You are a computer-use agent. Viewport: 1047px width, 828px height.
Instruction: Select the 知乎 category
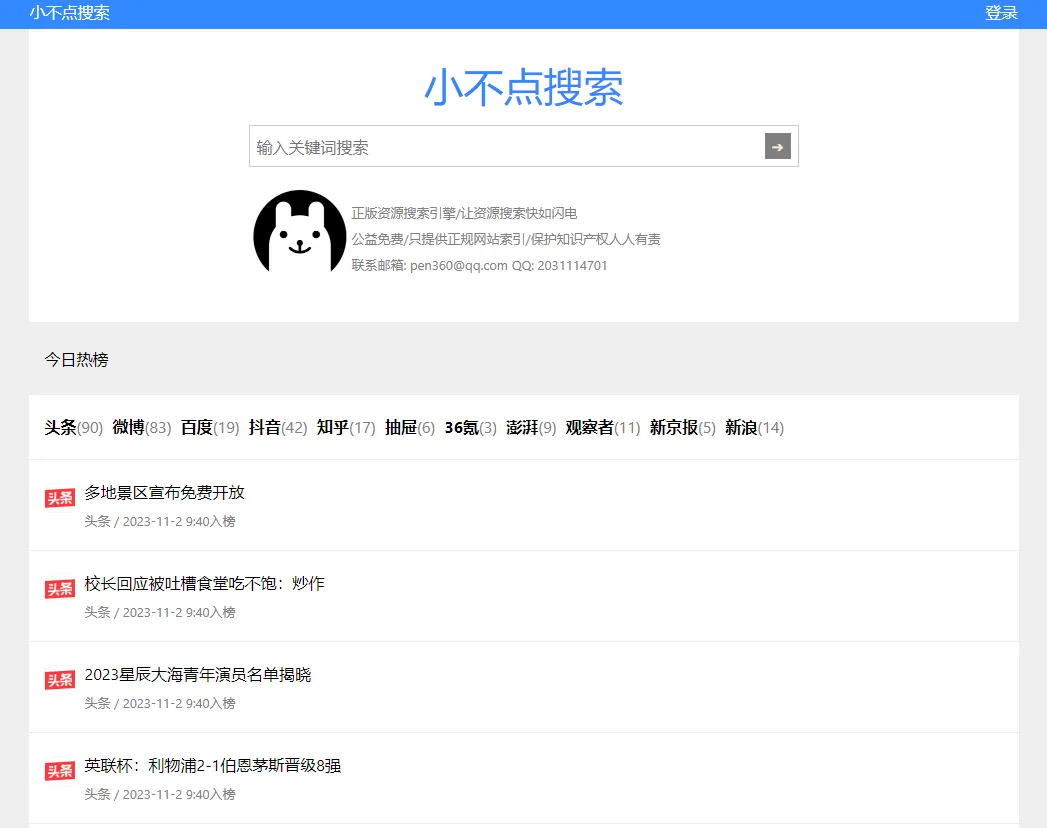[331, 427]
